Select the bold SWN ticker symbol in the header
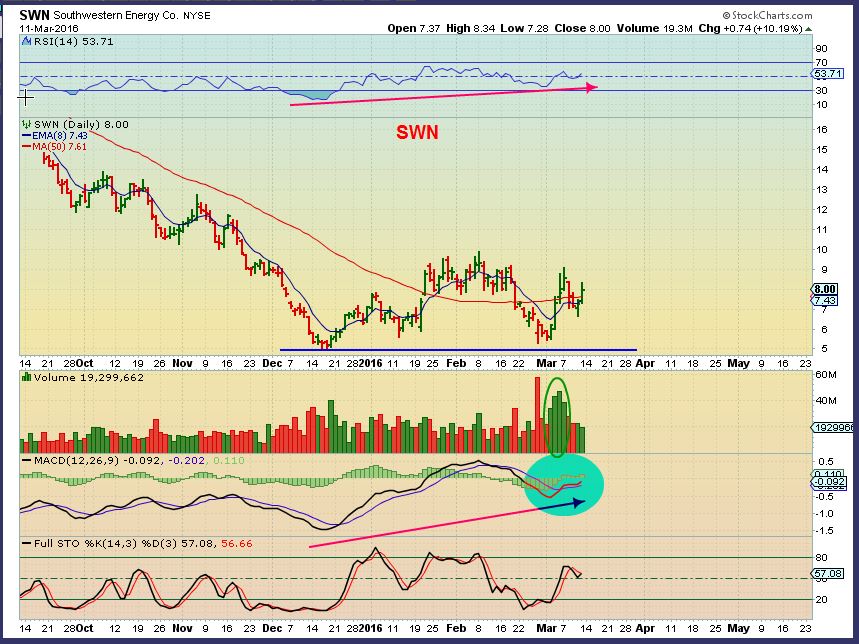Image resolution: width=859 pixels, height=644 pixels. pyautogui.click(x=35, y=15)
